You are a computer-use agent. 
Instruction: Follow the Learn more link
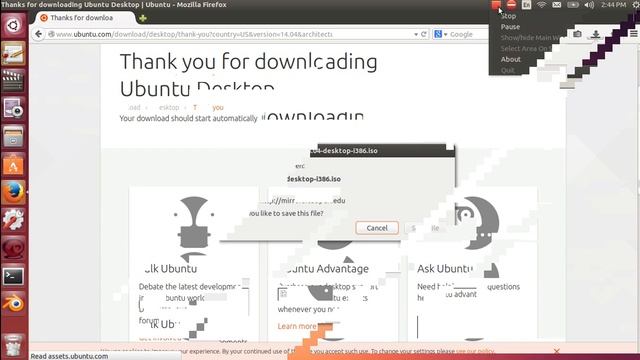tap(297, 326)
